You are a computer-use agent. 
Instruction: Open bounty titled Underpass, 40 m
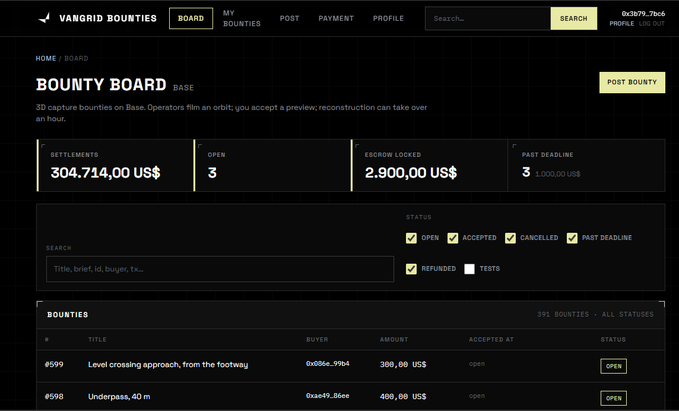119,397
